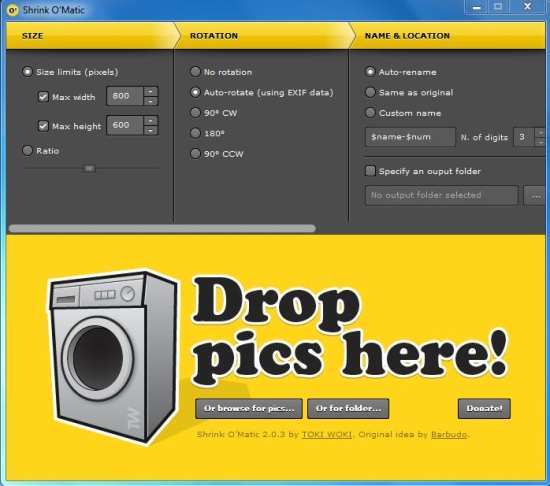Click the horizontal scrollbar under the settings panels
Screen dimensions: 550x486
tap(162, 229)
